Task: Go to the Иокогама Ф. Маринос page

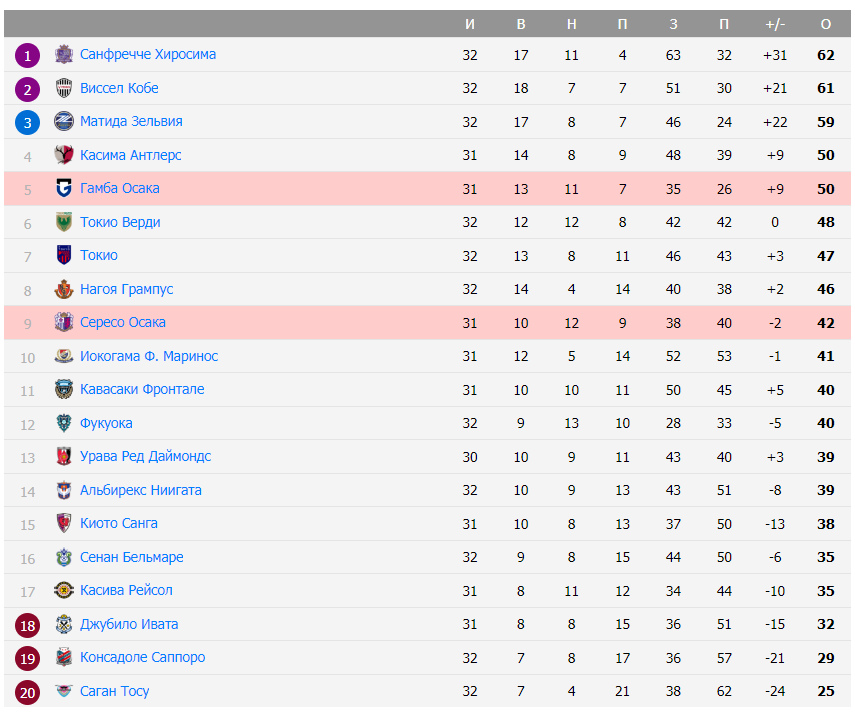Action: coord(149,356)
